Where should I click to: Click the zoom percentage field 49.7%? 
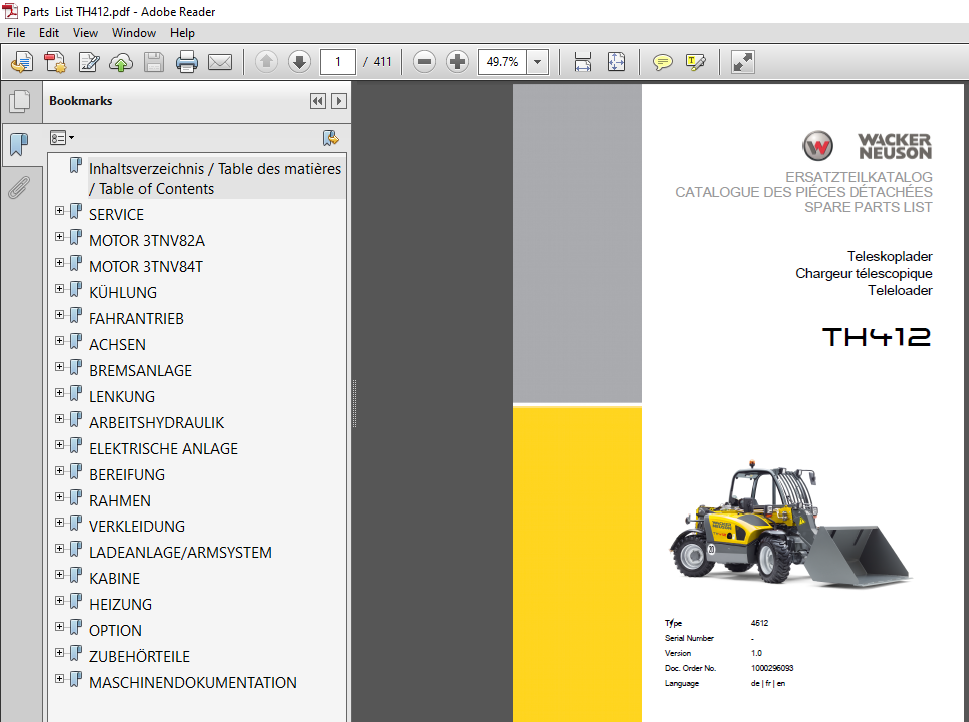502,62
